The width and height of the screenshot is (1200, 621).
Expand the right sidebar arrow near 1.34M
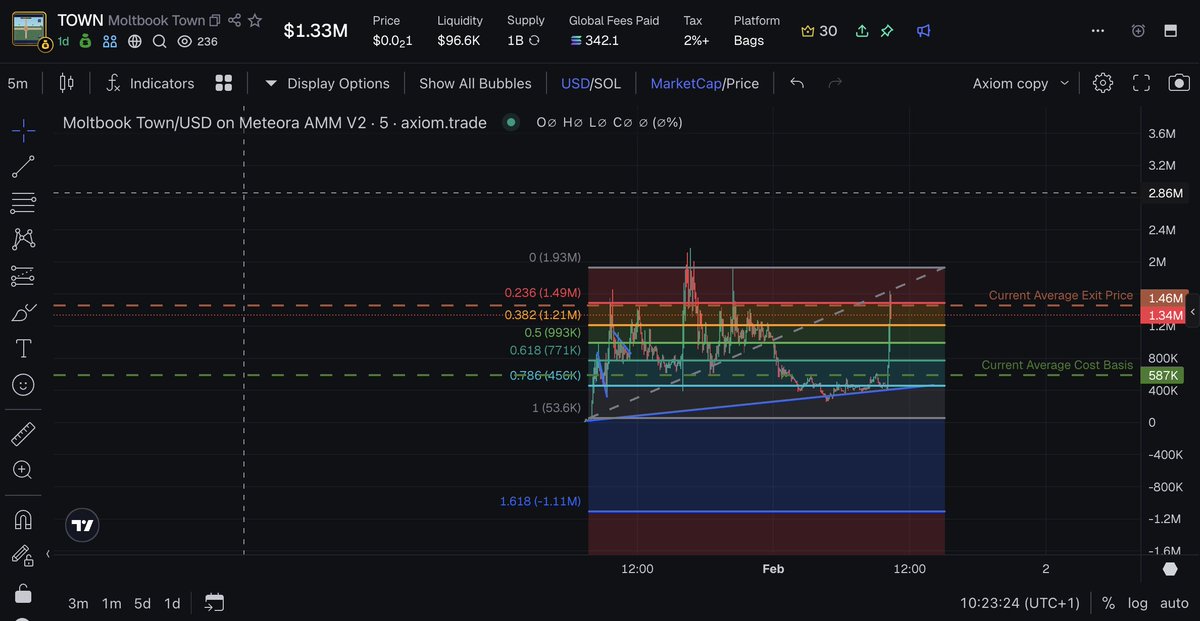click(1191, 313)
